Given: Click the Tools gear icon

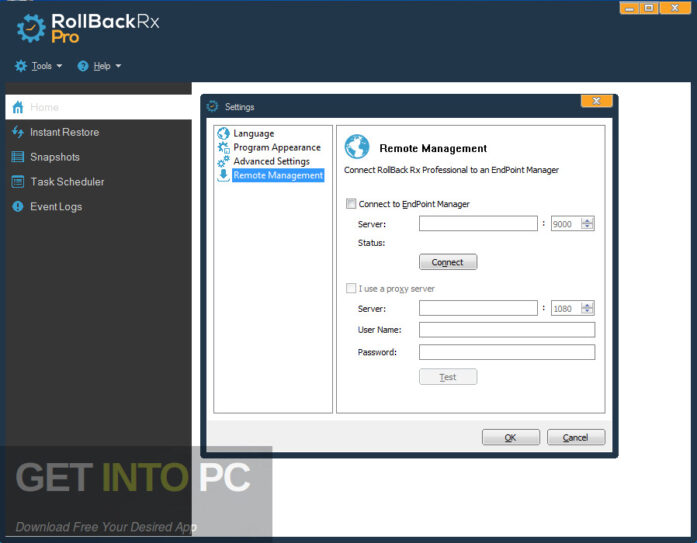Looking at the screenshot, I should [21, 66].
